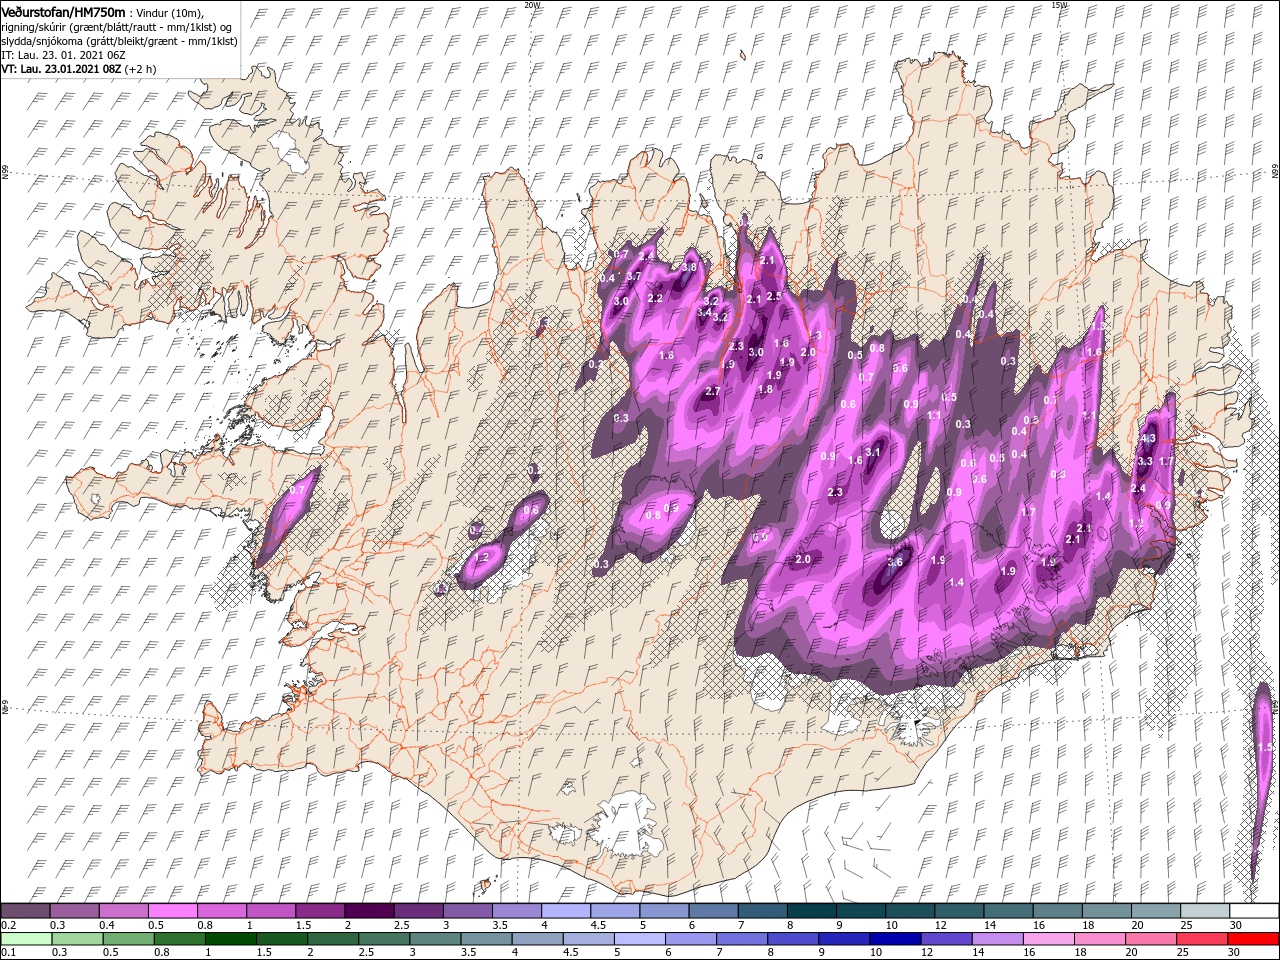Click the 2.2 precipitation value on the map
Viewport: 1280px width, 960px height.
coord(656,298)
